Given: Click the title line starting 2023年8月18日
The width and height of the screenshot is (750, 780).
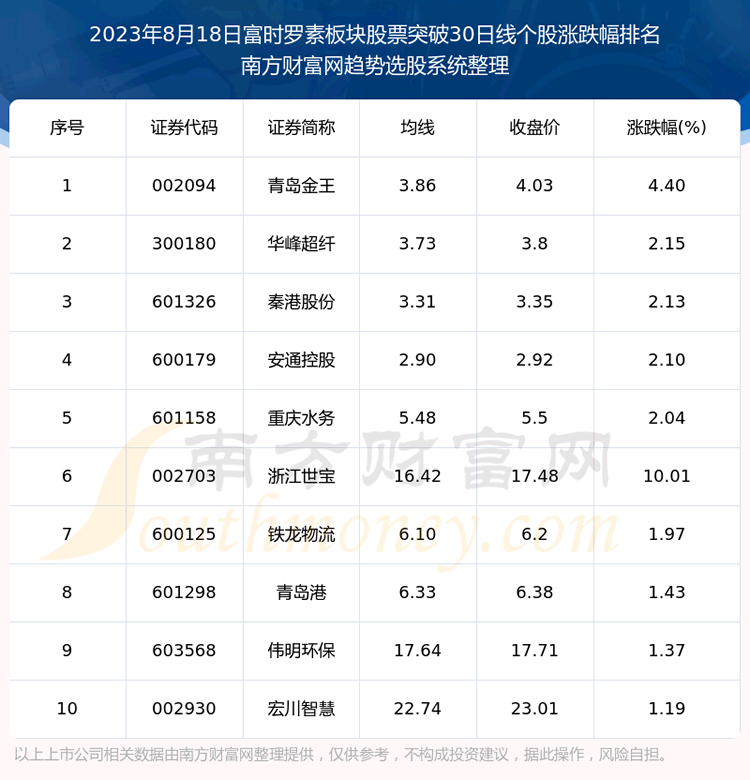Looking at the screenshot, I should tap(375, 35).
